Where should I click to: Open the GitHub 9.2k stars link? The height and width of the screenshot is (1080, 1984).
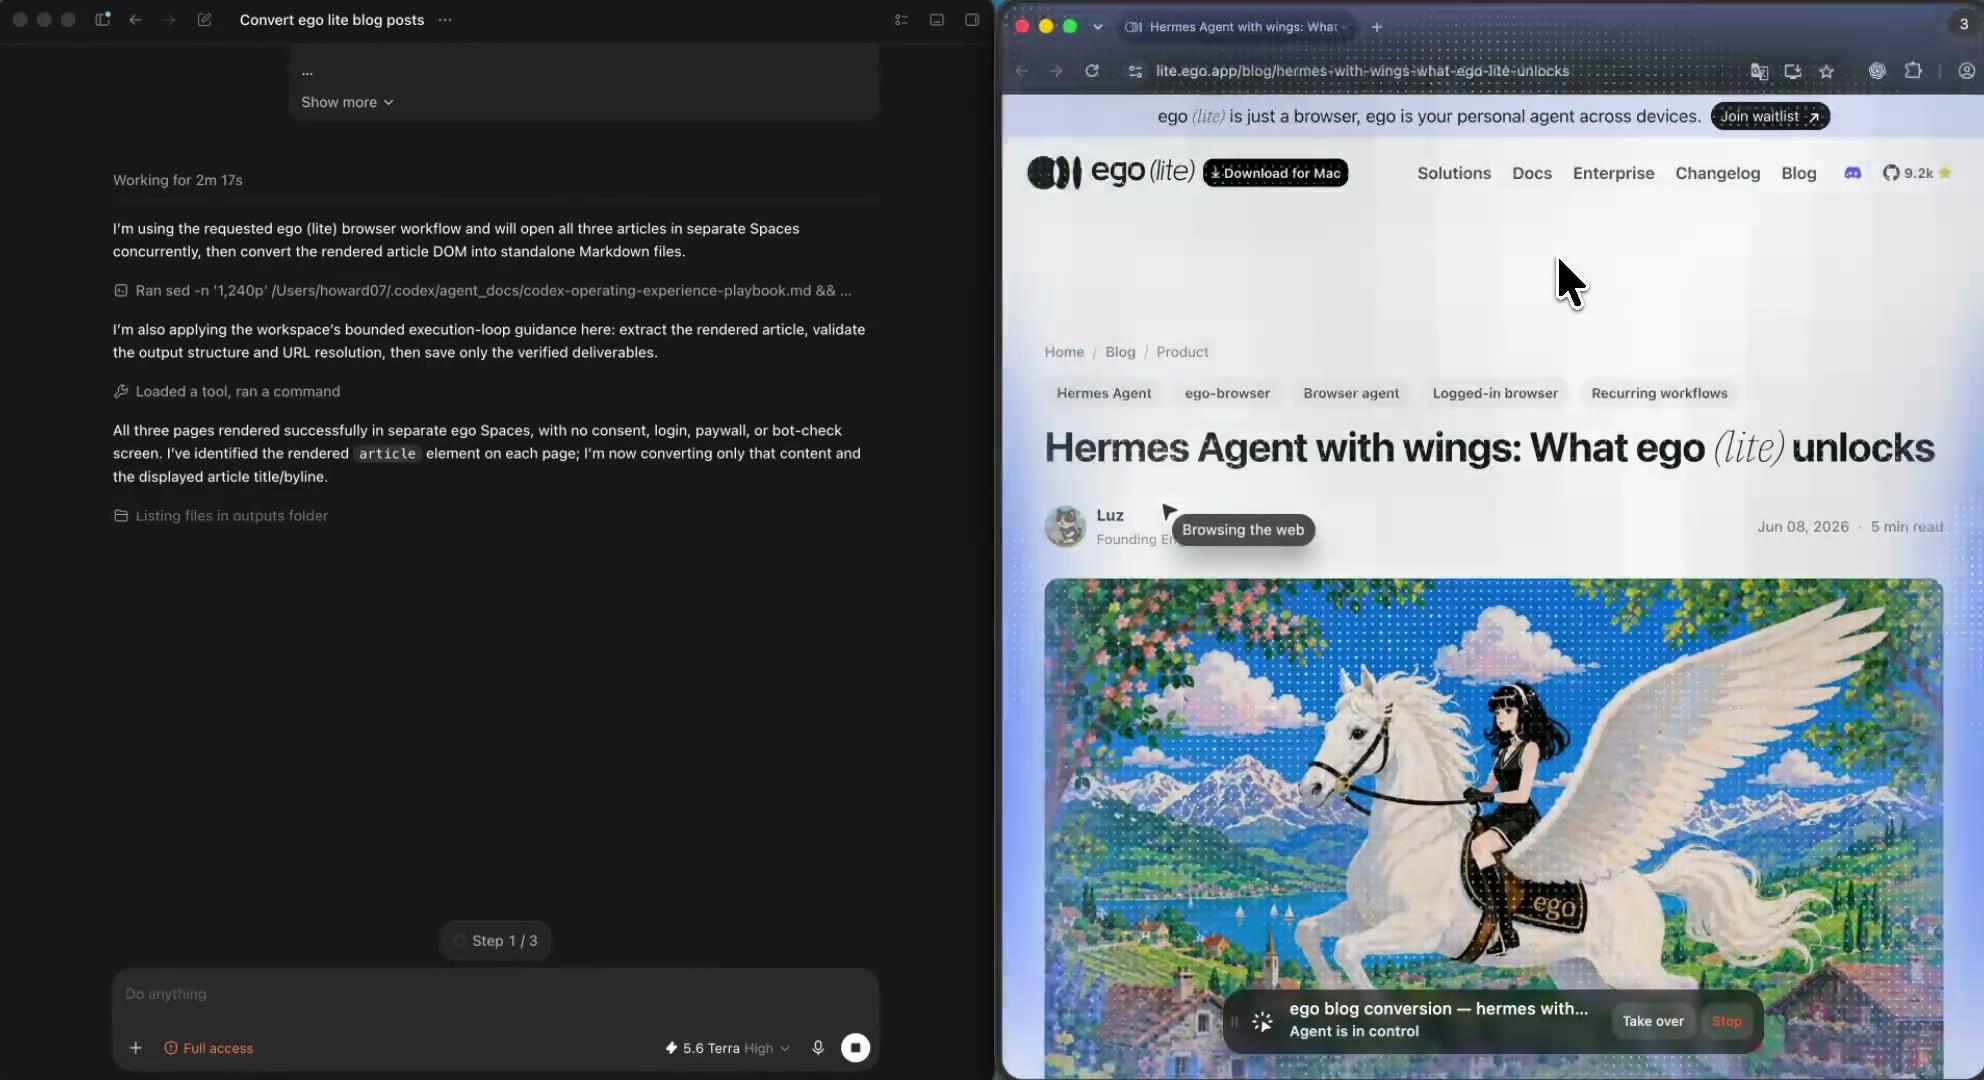(x=1917, y=173)
